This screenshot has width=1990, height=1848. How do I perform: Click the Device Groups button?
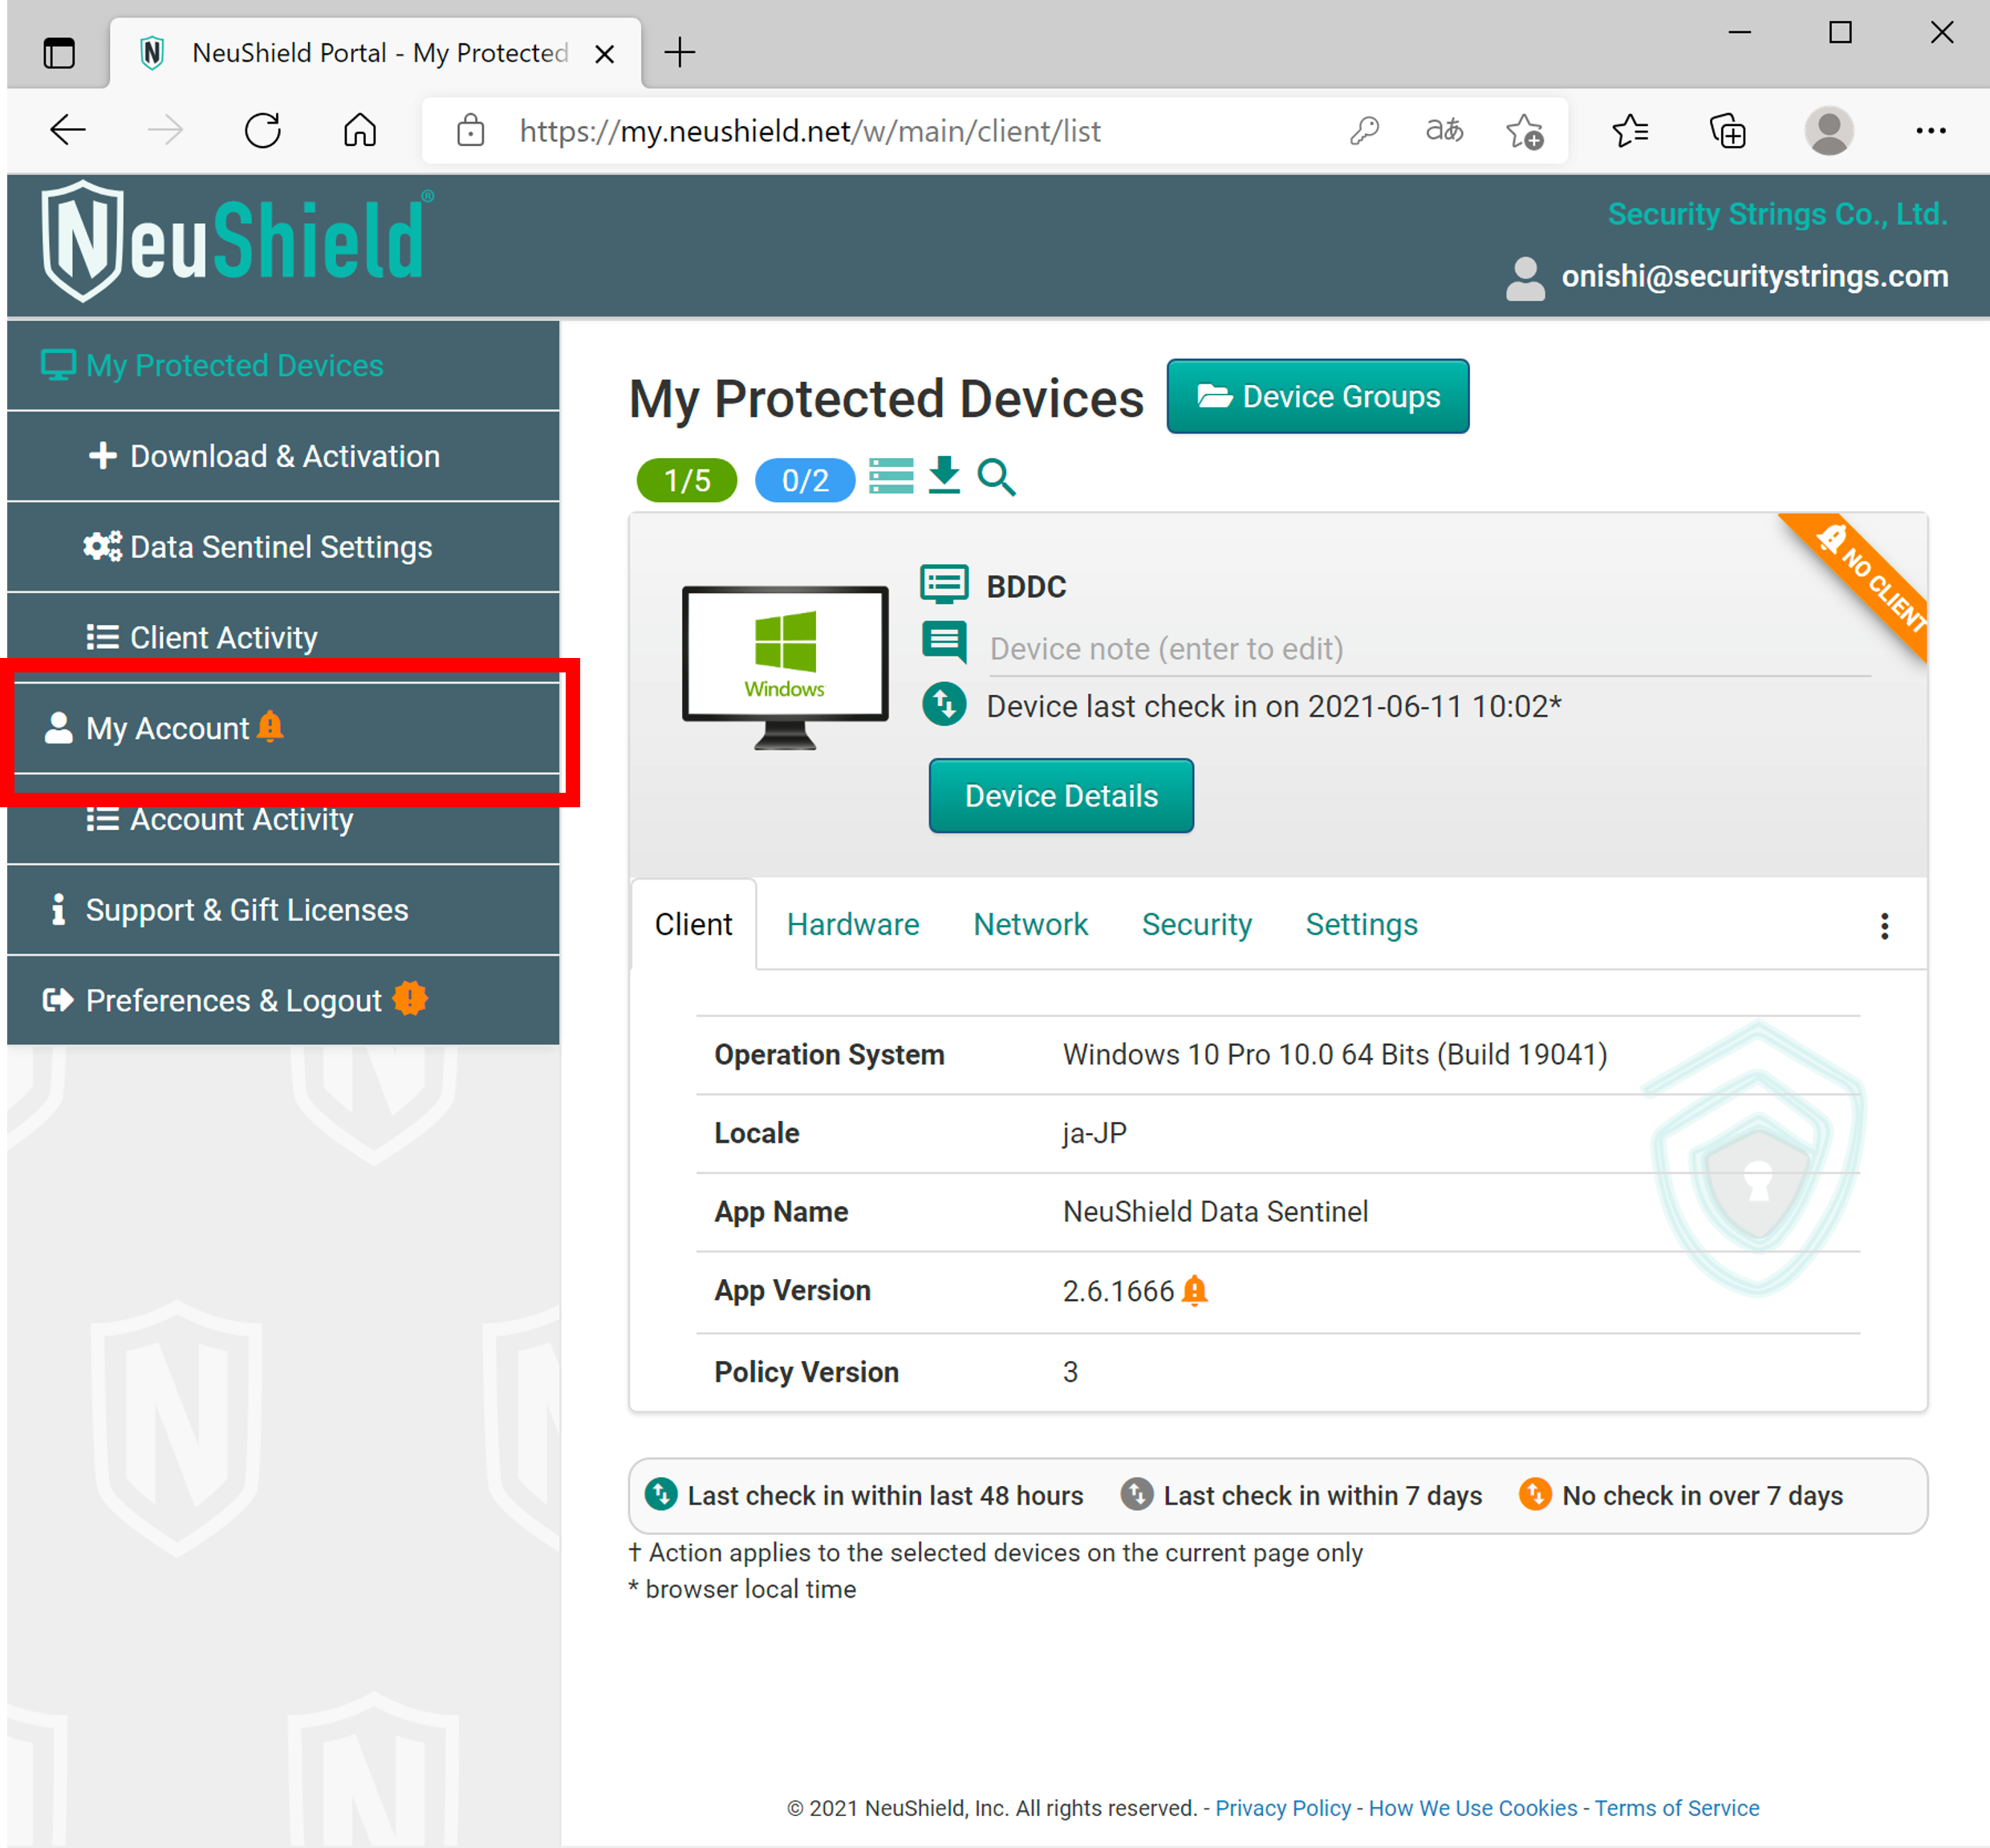click(1318, 396)
